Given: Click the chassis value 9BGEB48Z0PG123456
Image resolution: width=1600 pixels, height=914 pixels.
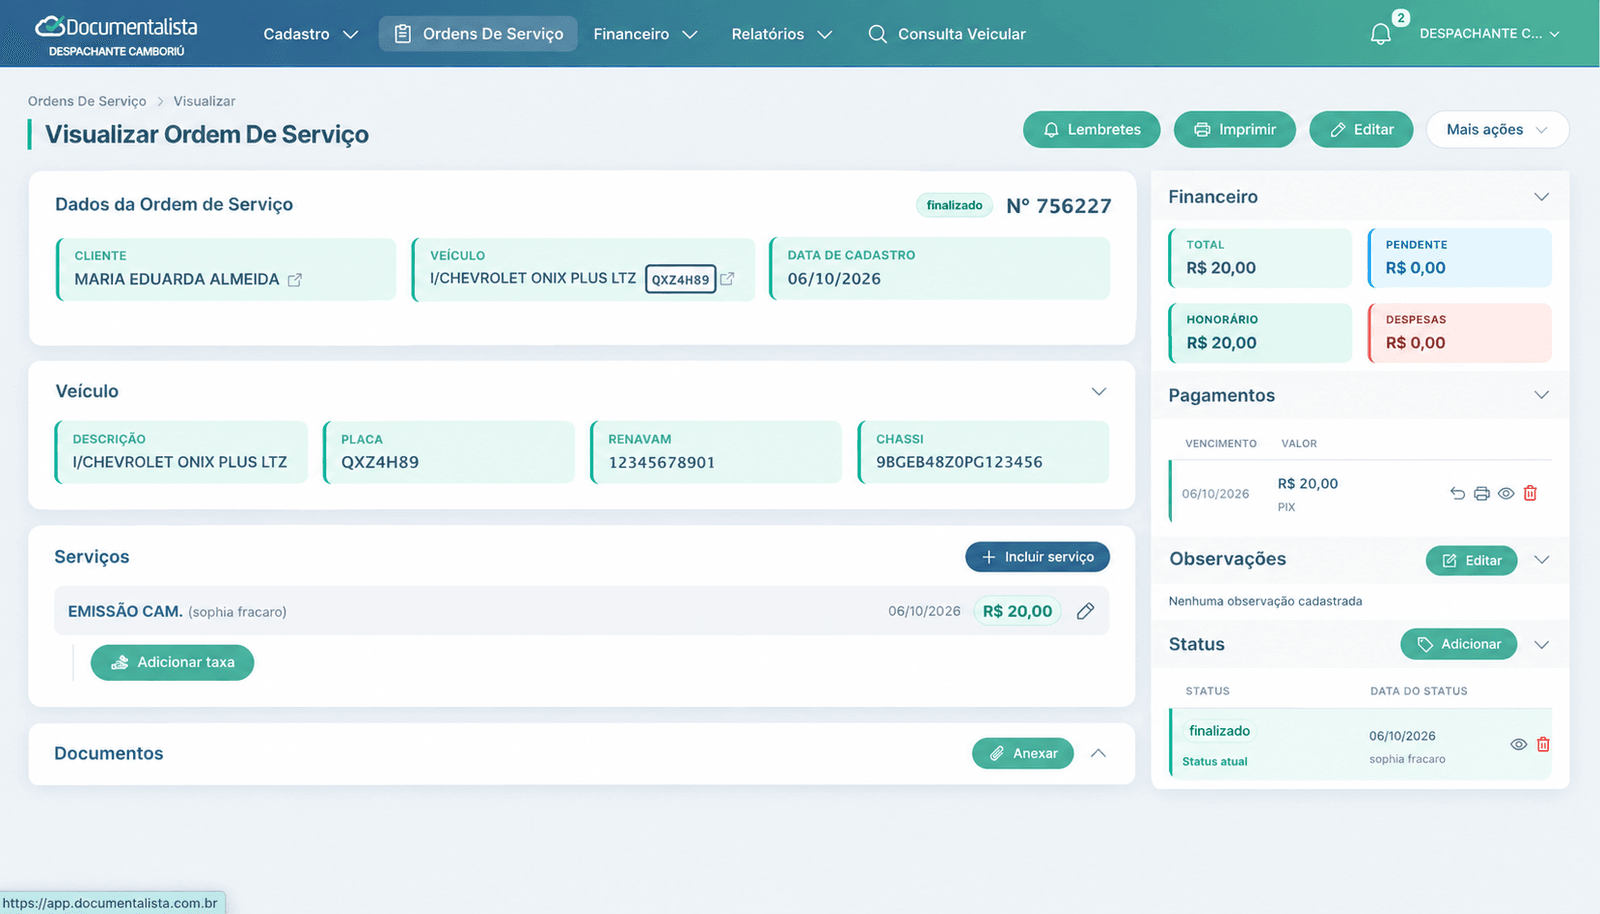Looking at the screenshot, I should click(959, 462).
